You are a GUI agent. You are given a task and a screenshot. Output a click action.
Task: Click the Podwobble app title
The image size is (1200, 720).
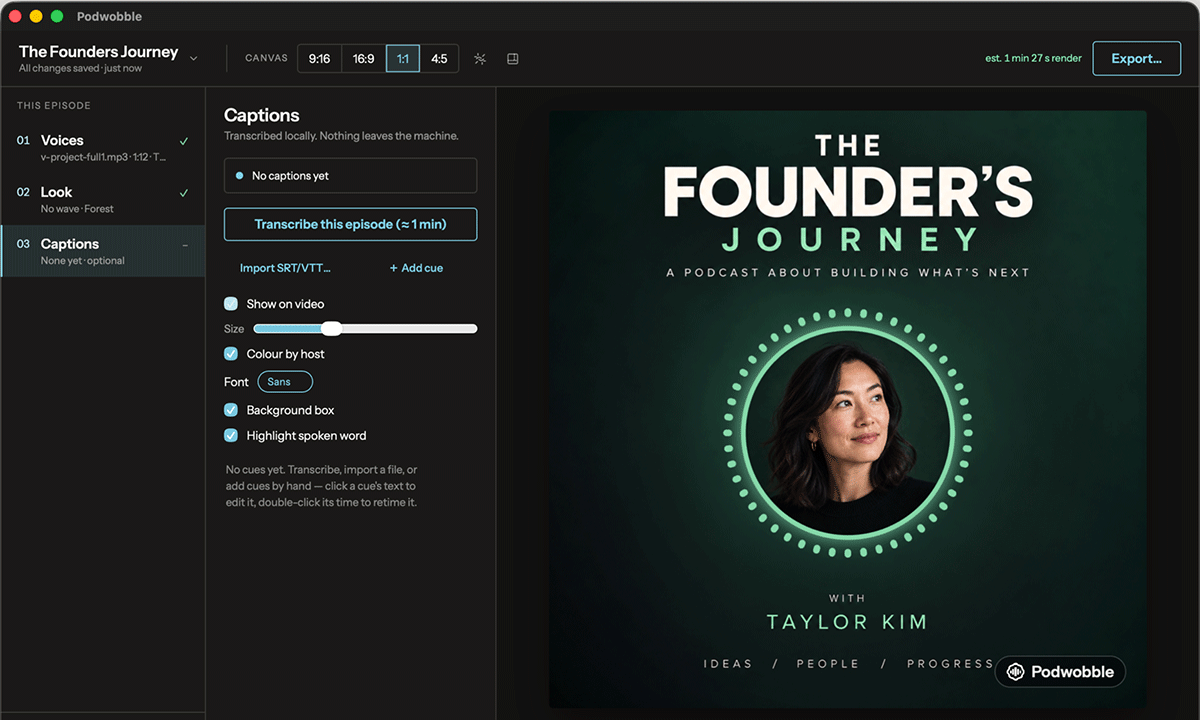[x=109, y=16]
